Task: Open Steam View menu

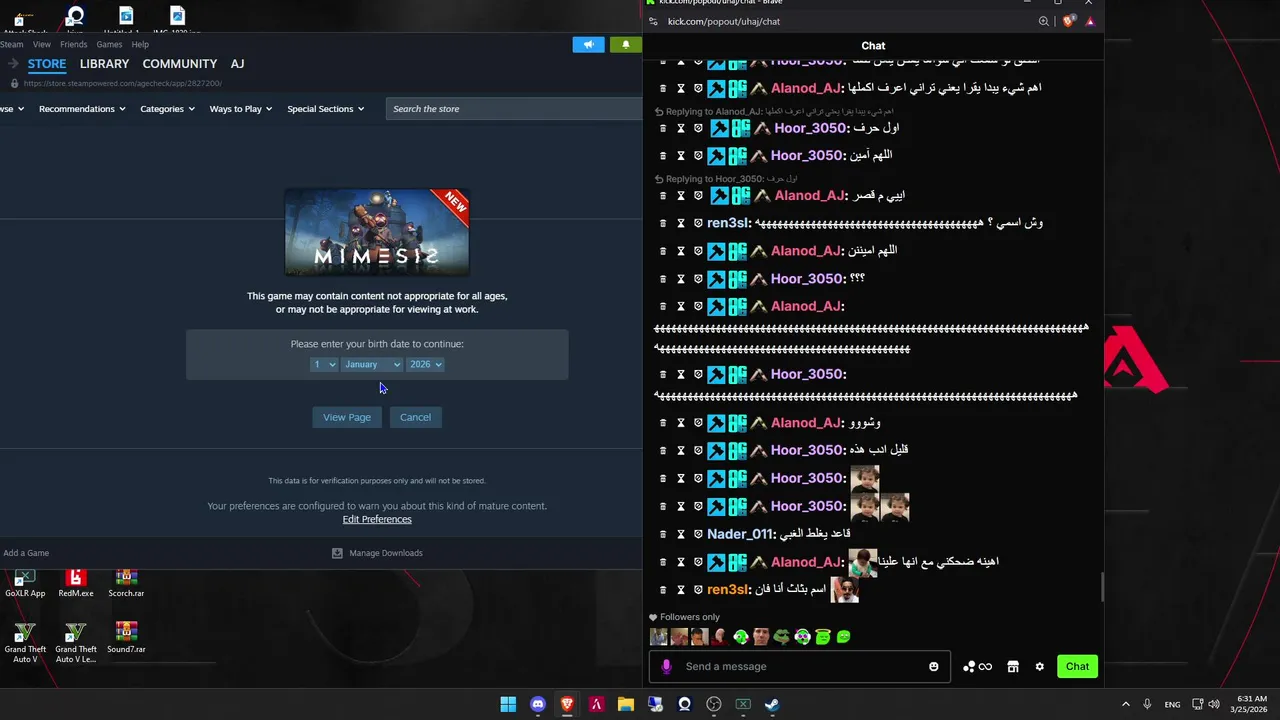Action: (42, 44)
